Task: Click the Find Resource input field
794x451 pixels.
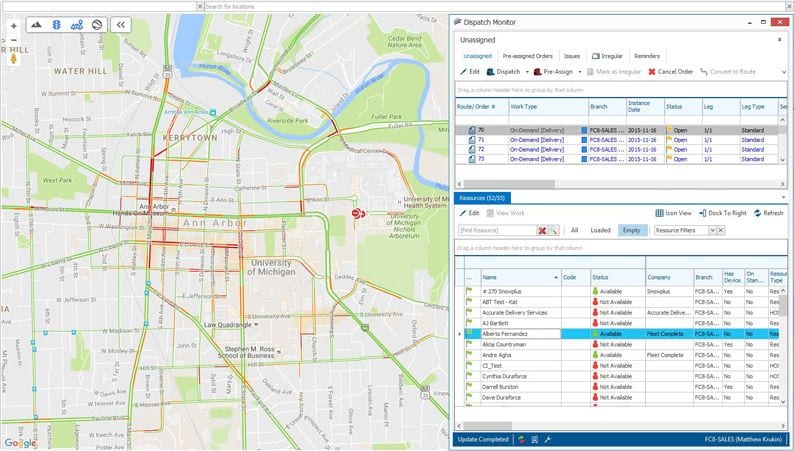Action: (x=497, y=230)
